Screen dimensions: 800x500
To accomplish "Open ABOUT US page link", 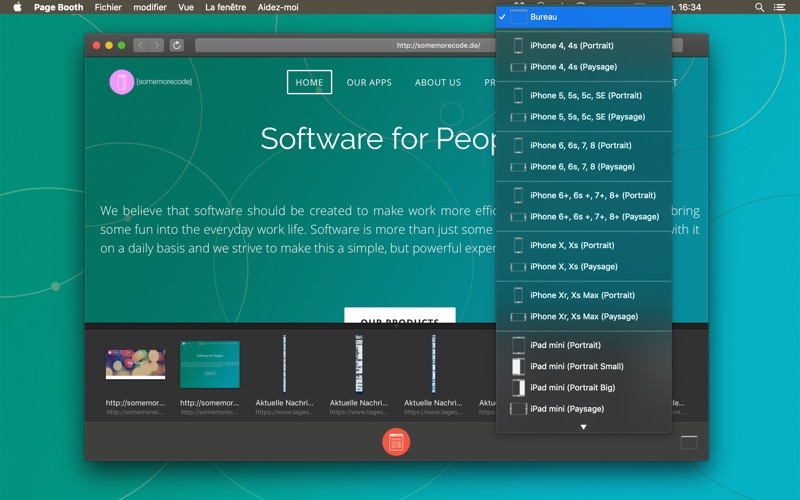I will pos(438,83).
